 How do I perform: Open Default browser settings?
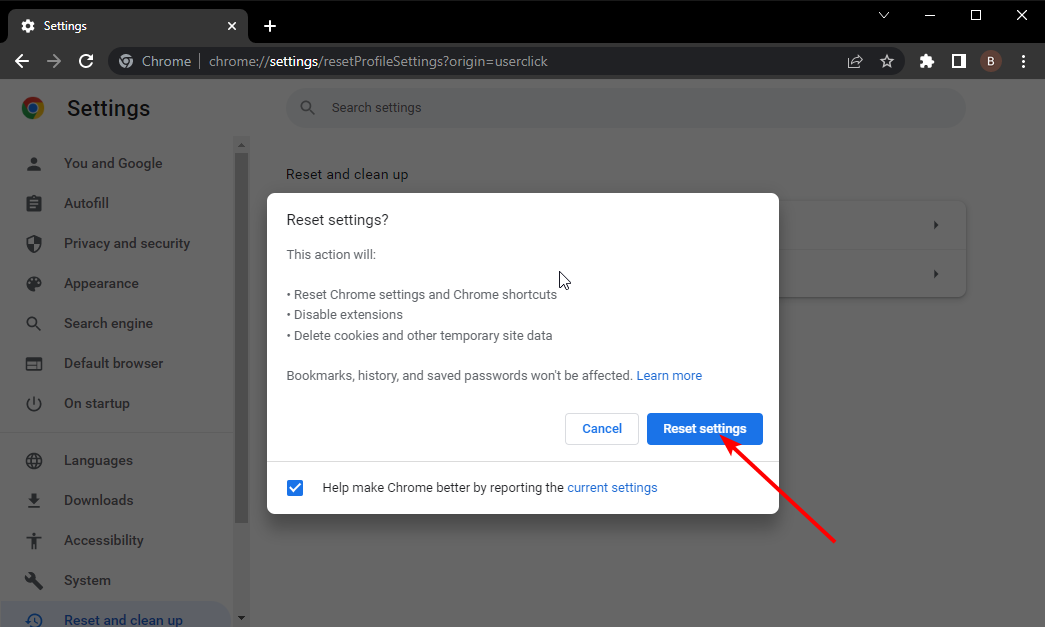point(113,363)
